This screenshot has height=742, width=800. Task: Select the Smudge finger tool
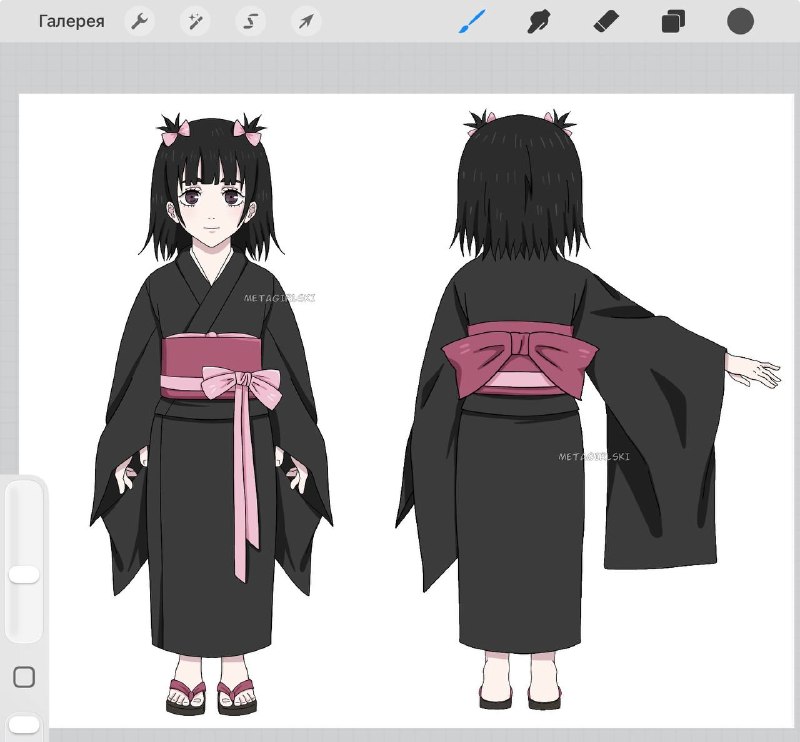coord(538,22)
